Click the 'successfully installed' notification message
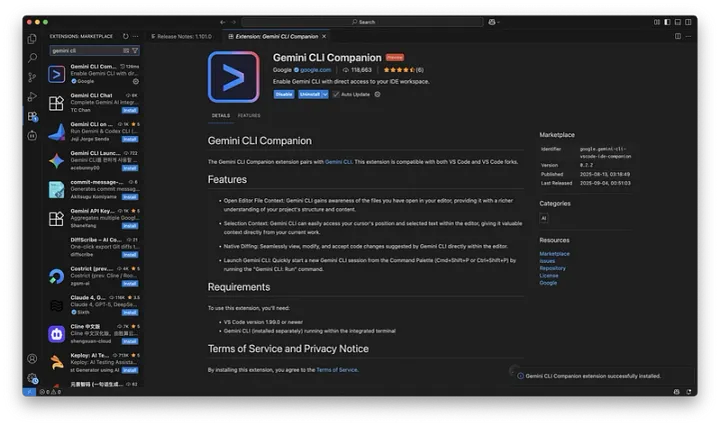The width and height of the screenshot is (720, 426). click(593, 376)
